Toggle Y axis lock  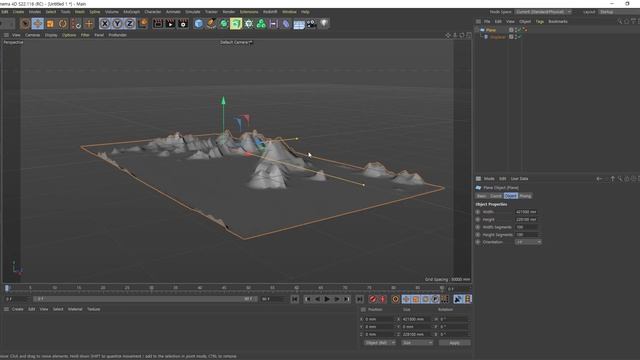click(x=118, y=24)
